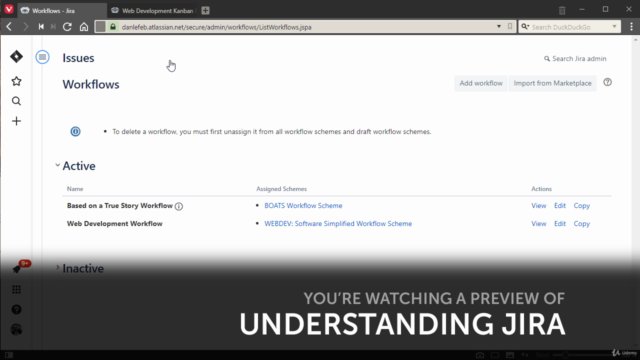The height and width of the screenshot is (360, 640).
Task: Click the site security padlock icon
Action: pyautogui.click(x=113, y=27)
